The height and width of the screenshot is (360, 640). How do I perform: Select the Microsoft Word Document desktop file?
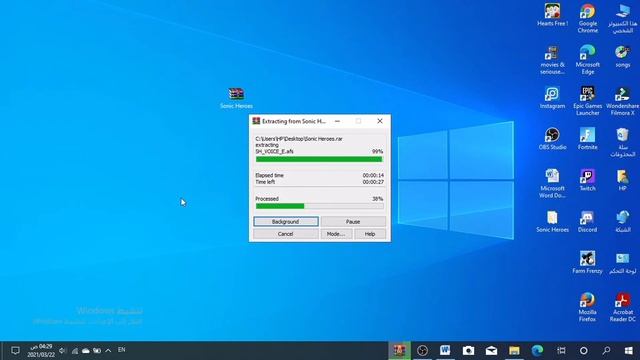pyautogui.click(x=552, y=184)
